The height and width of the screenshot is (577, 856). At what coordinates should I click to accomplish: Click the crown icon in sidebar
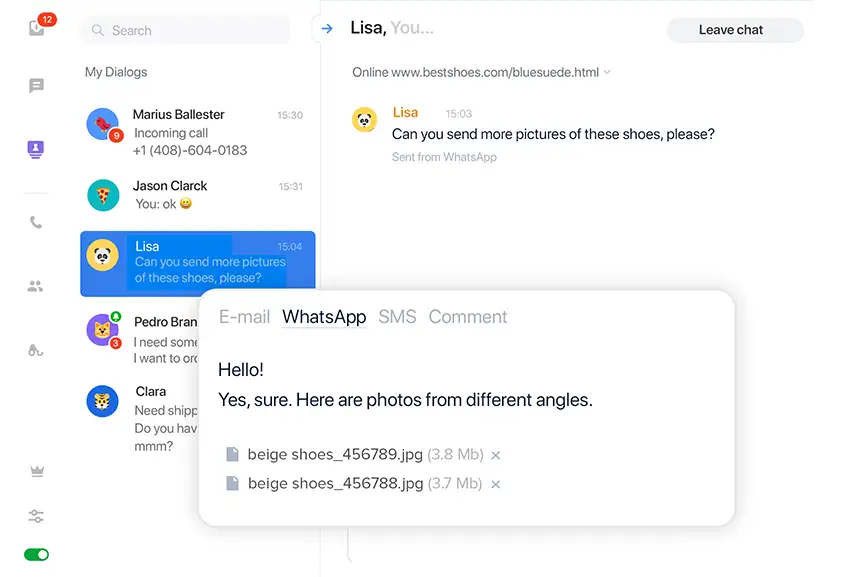(x=37, y=471)
